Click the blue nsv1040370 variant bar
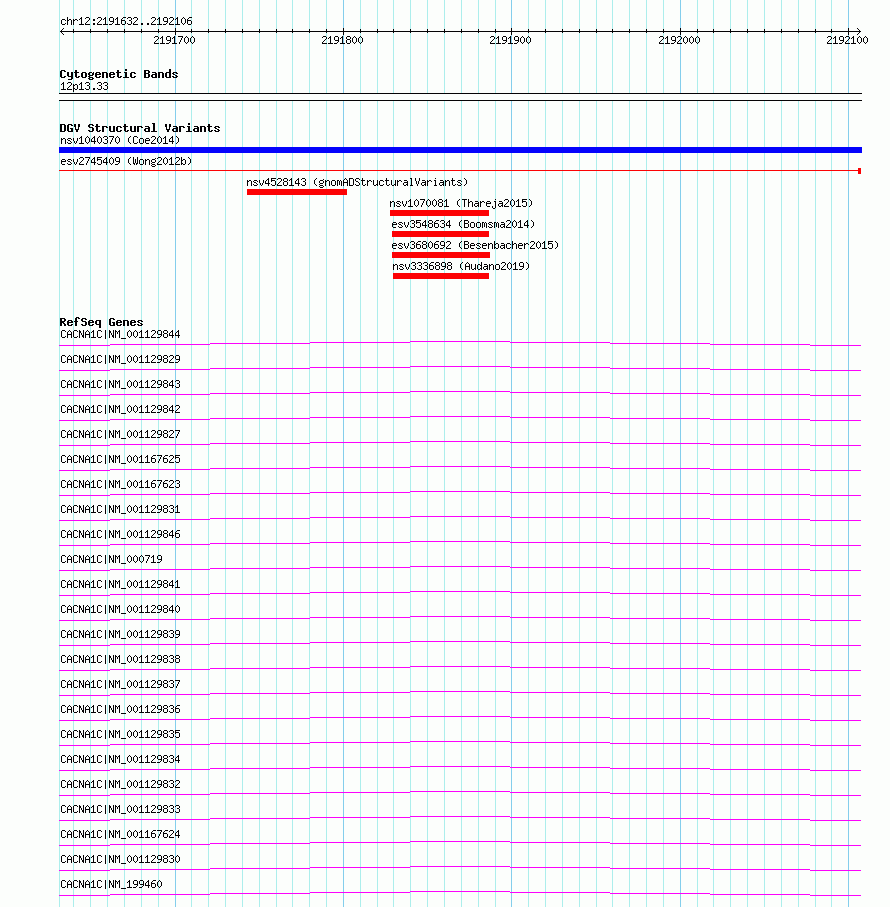 coord(460,150)
